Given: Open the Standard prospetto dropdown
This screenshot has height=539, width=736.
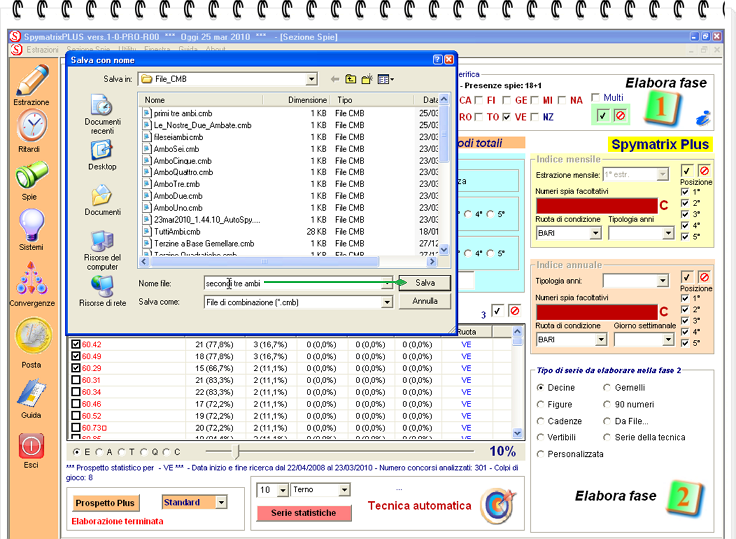Looking at the screenshot, I should click(x=221, y=502).
